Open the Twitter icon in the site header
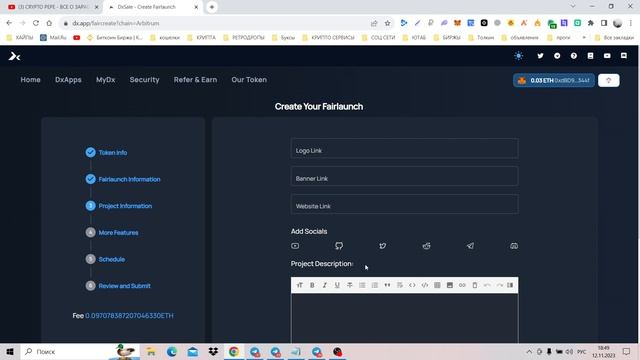 (540, 56)
